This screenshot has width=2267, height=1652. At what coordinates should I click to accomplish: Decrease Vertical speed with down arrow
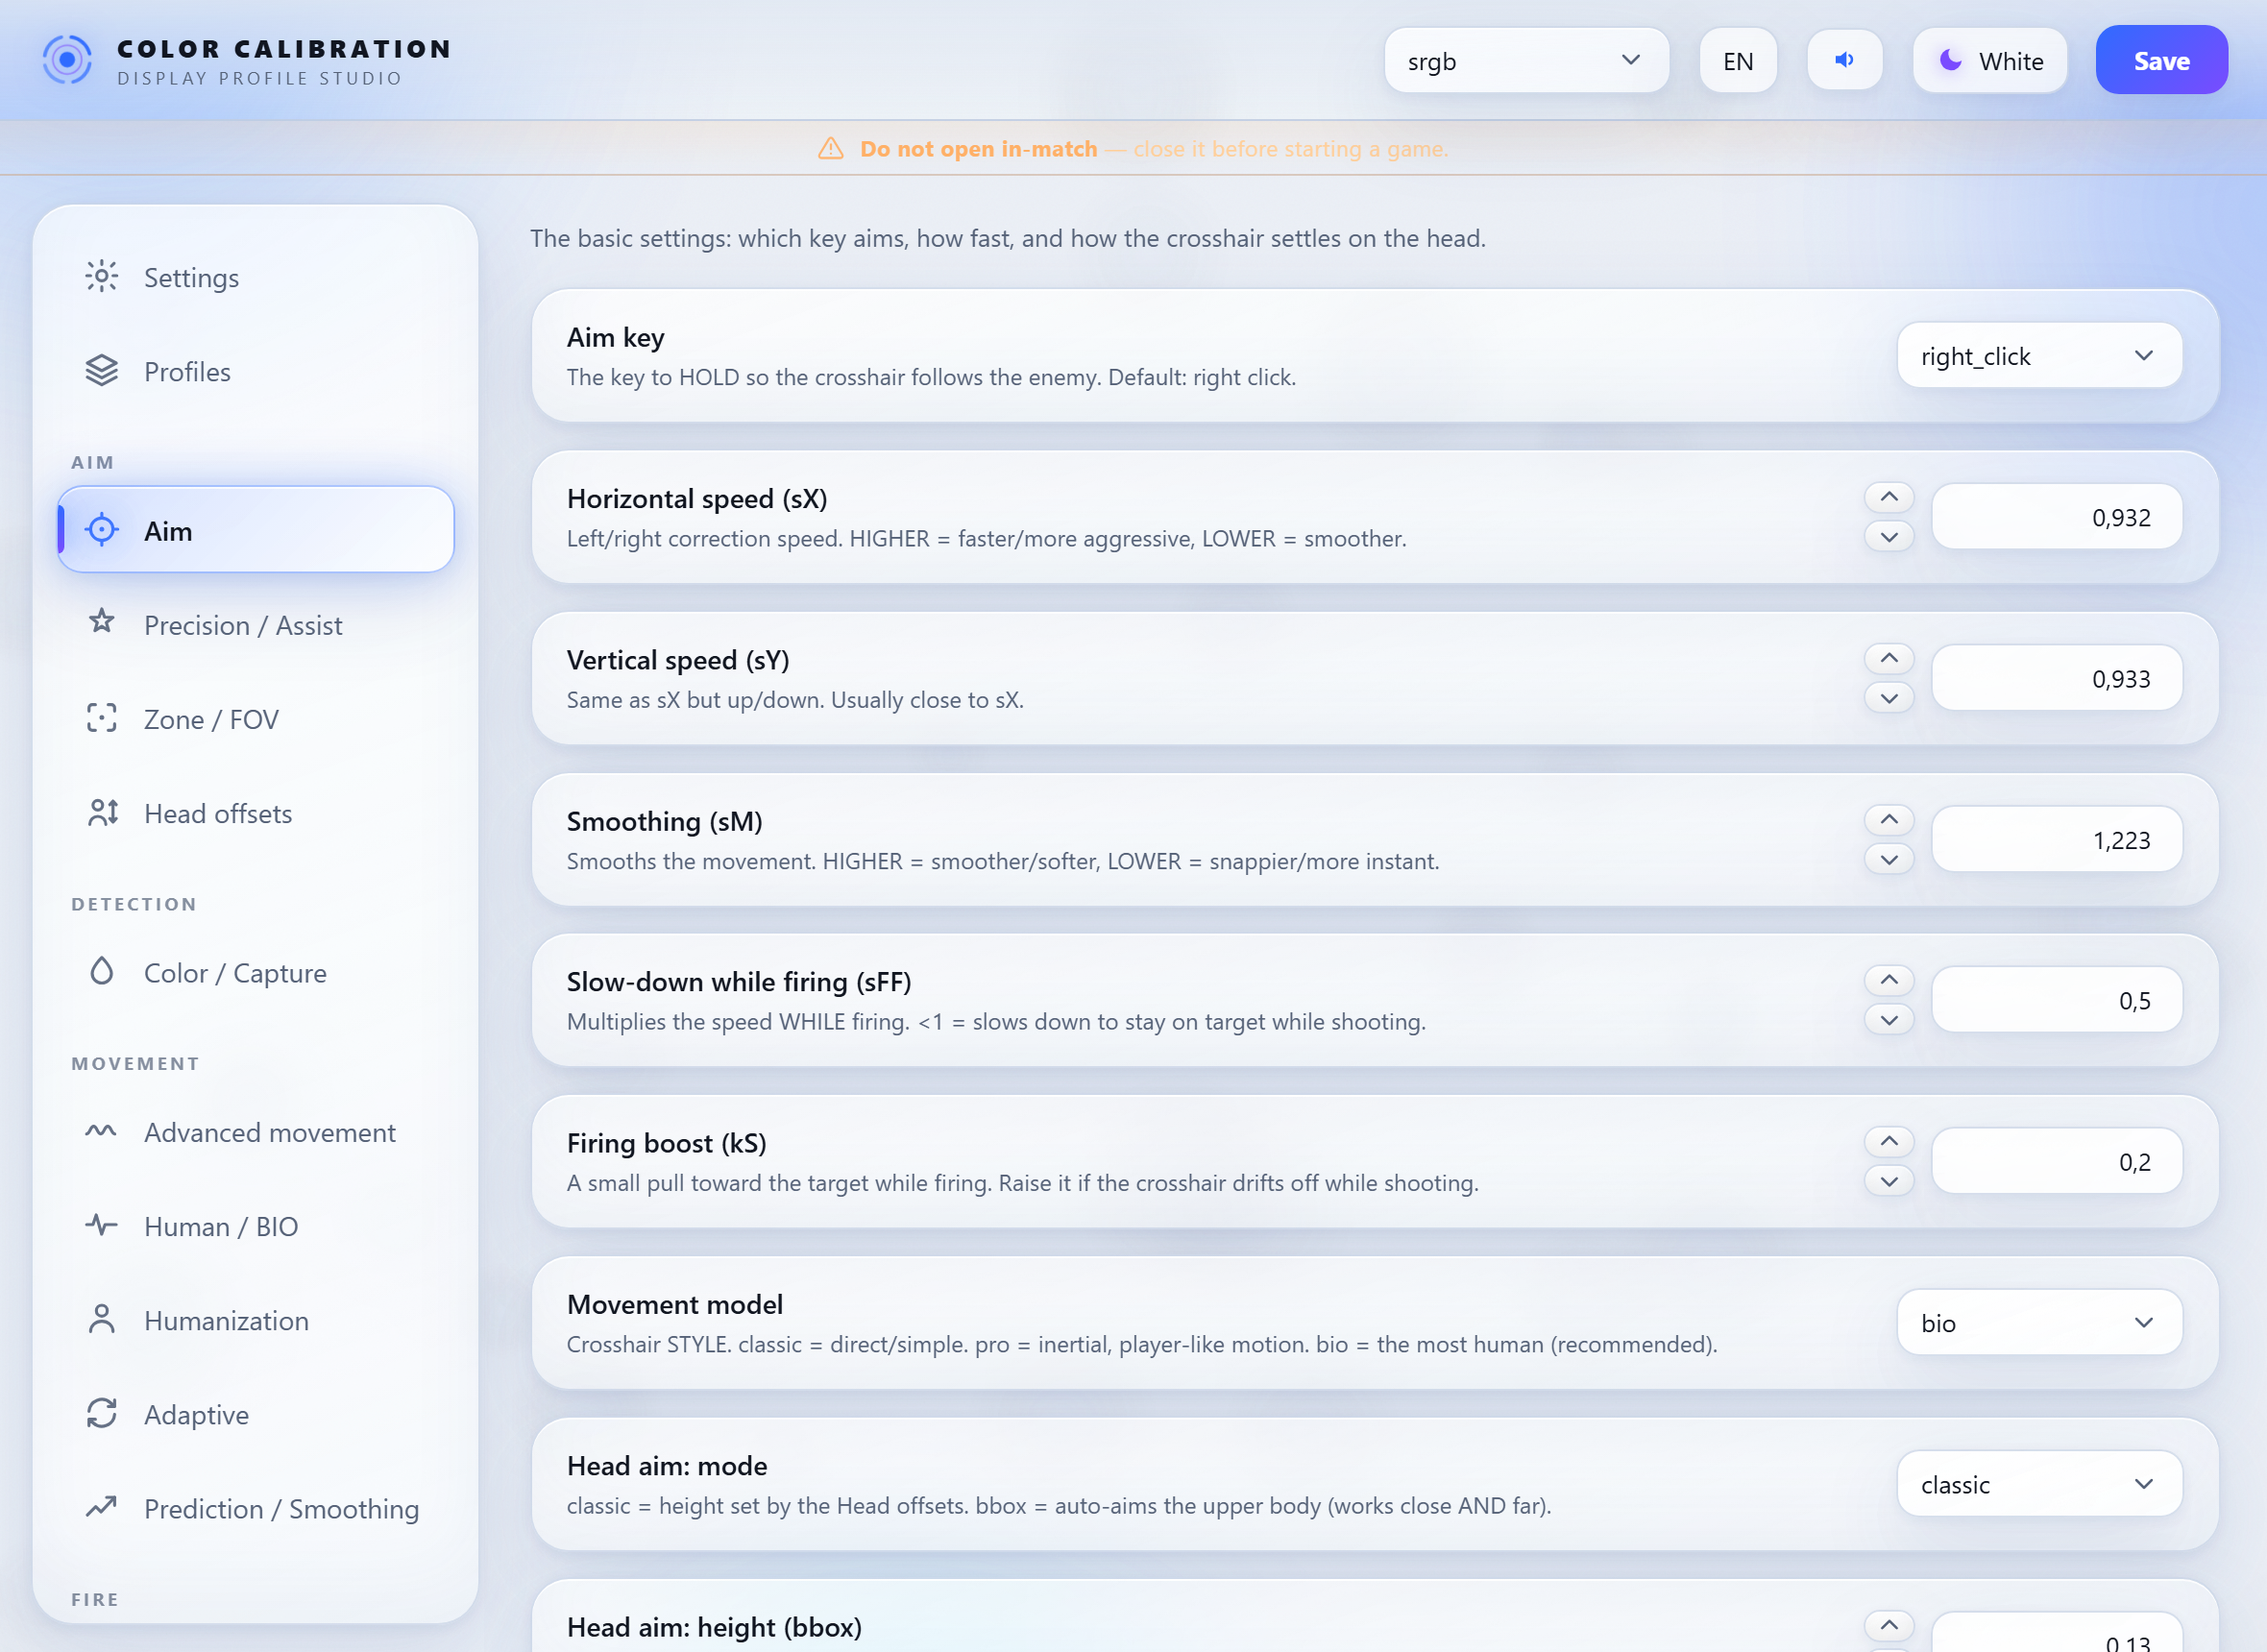coord(1889,698)
